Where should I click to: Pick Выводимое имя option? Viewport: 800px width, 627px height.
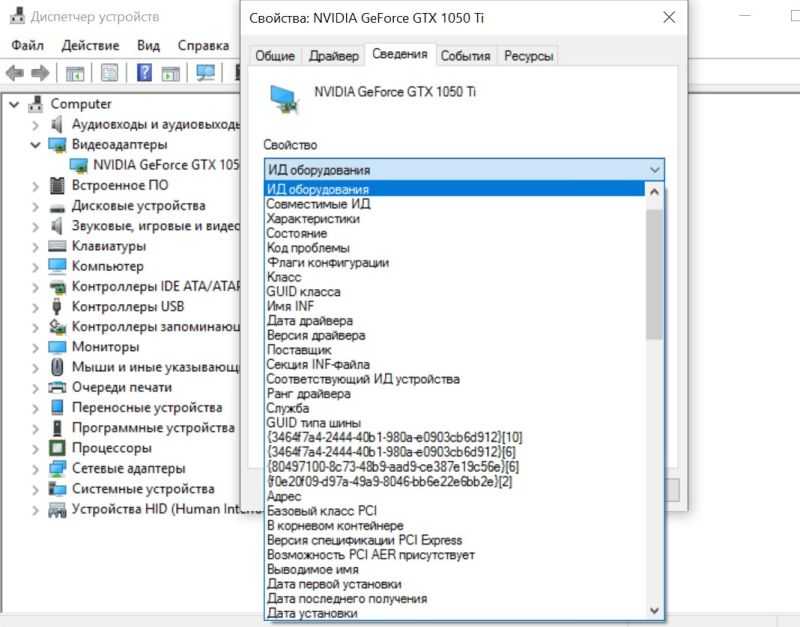[313, 569]
